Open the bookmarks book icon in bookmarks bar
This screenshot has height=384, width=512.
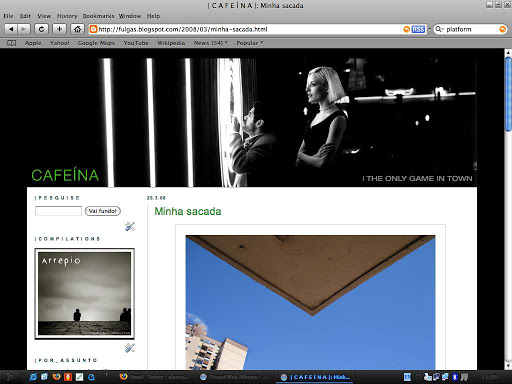pos(12,43)
